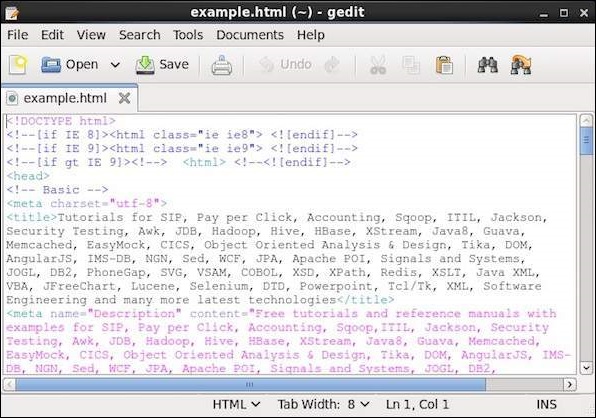596x418 pixels.
Task: Open the View menu
Action: (x=91, y=35)
